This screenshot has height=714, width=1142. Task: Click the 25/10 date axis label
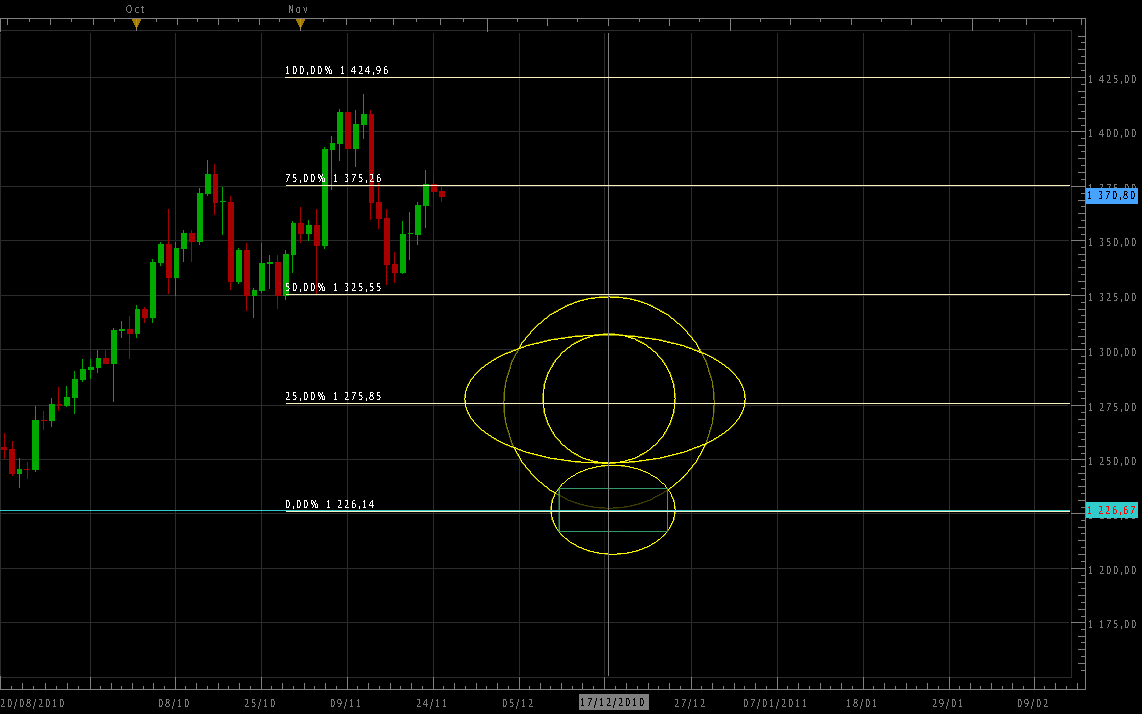260,704
